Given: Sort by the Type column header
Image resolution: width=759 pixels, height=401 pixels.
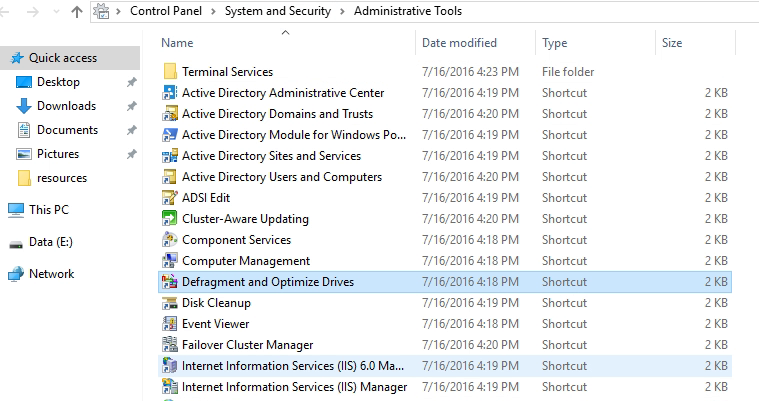Looking at the screenshot, I should (555, 43).
